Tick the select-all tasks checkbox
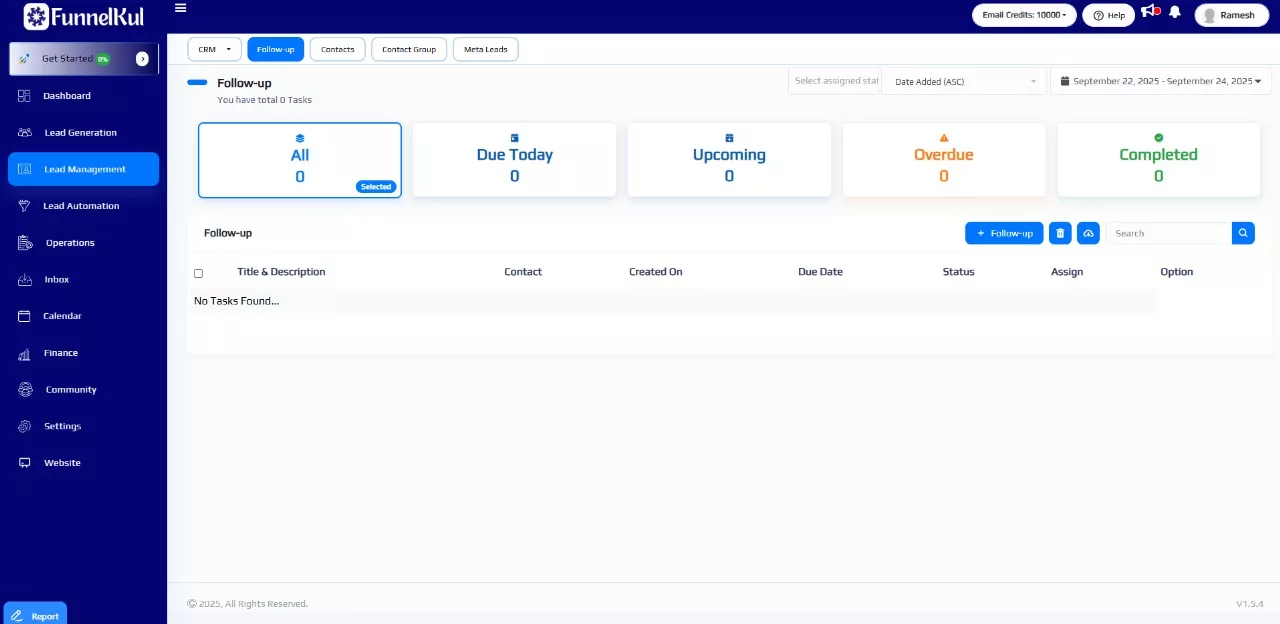Image resolution: width=1280 pixels, height=624 pixels. pyautogui.click(x=198, y=273)
